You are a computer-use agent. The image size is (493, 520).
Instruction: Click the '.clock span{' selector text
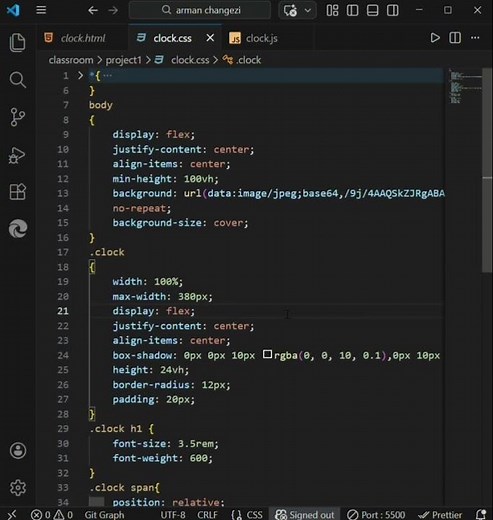(124, 488)
